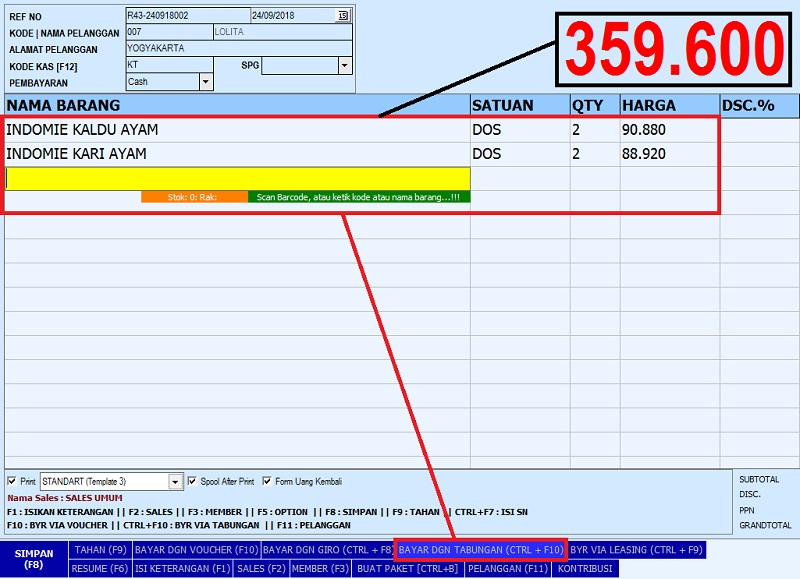Screen dimensions: 800x579
Task: Click BAYAR DGN TABUNGAN (CTRL + F10)
Action: tap(481, 550)
